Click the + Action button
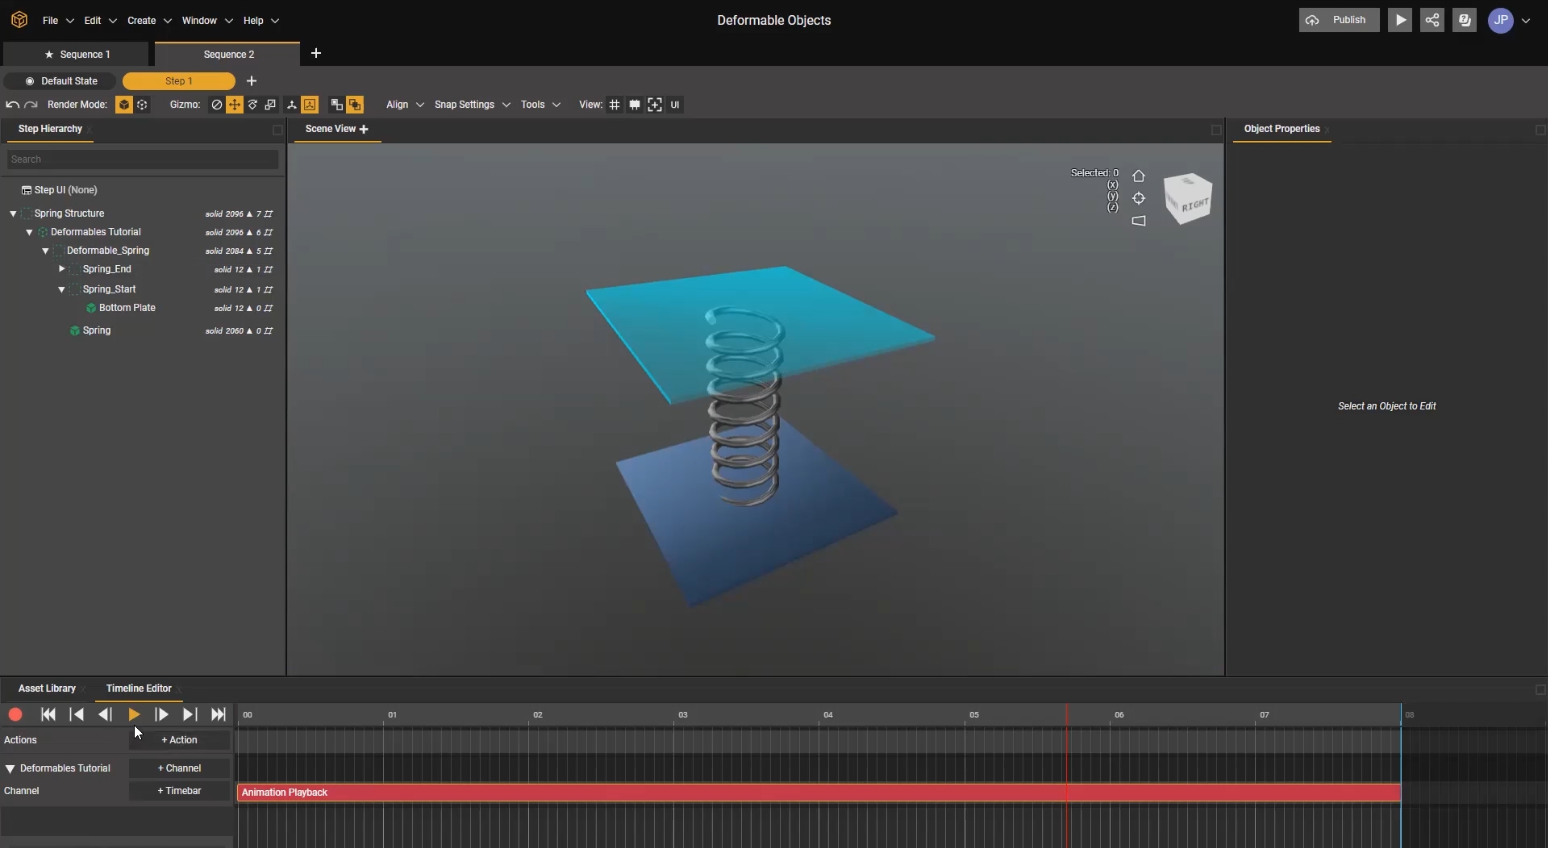Viewport: 1548px width, 848px height. coord(180,740)
